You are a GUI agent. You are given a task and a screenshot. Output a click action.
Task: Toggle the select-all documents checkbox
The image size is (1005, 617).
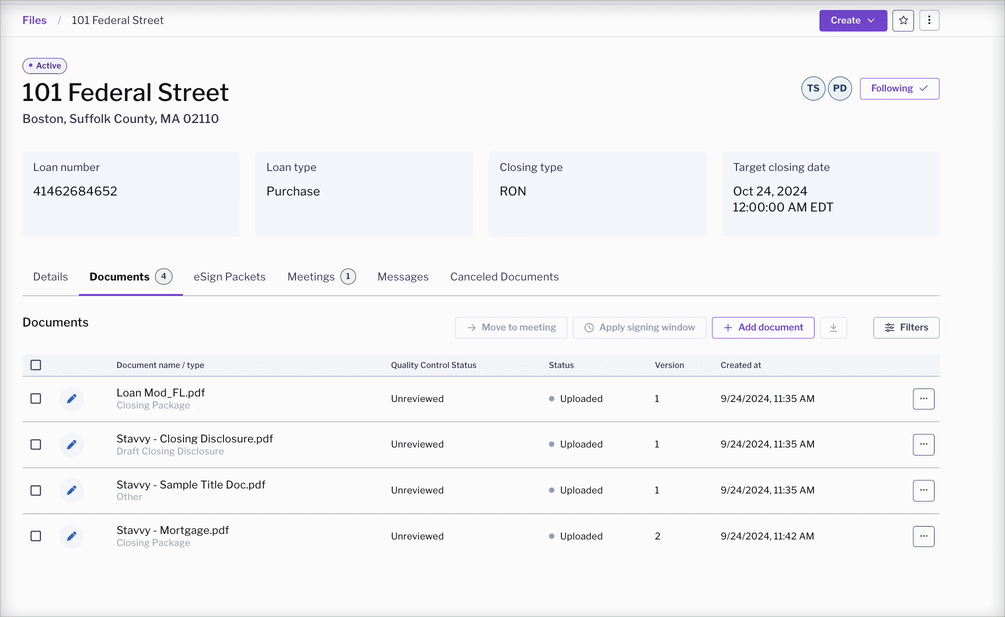click(x=36, y=365)
